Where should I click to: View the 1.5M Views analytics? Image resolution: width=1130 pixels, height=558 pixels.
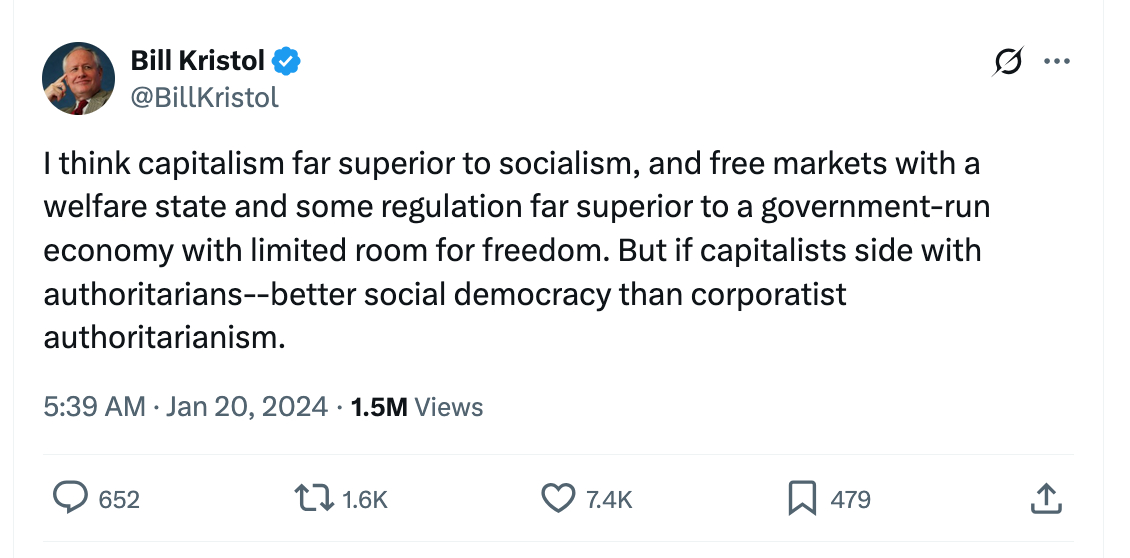[417, 407]
